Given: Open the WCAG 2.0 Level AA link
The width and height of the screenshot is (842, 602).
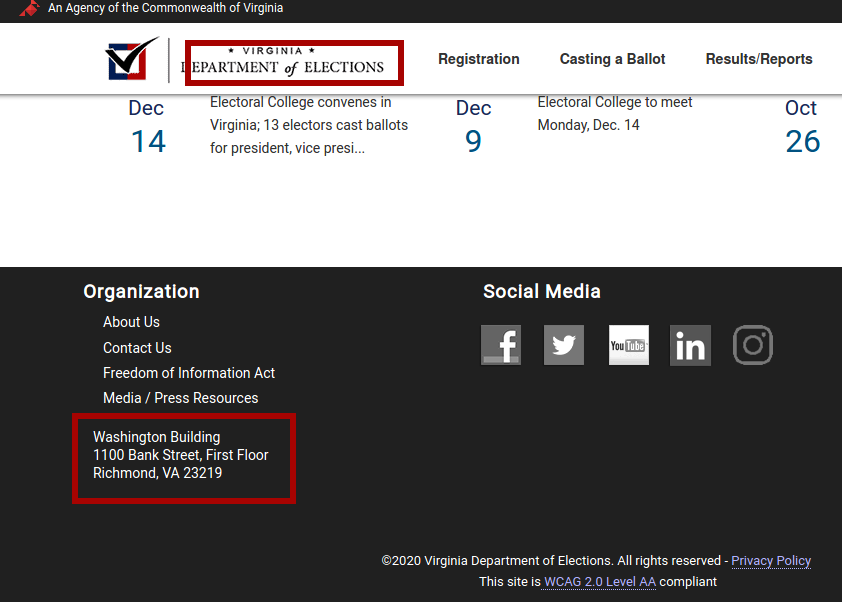Looking at the screenshot, I should coord(600,582).
